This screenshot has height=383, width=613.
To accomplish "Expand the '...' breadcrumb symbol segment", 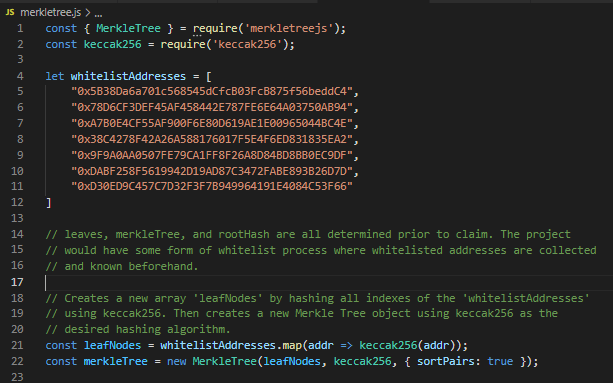I will click(x=98, y=13).
